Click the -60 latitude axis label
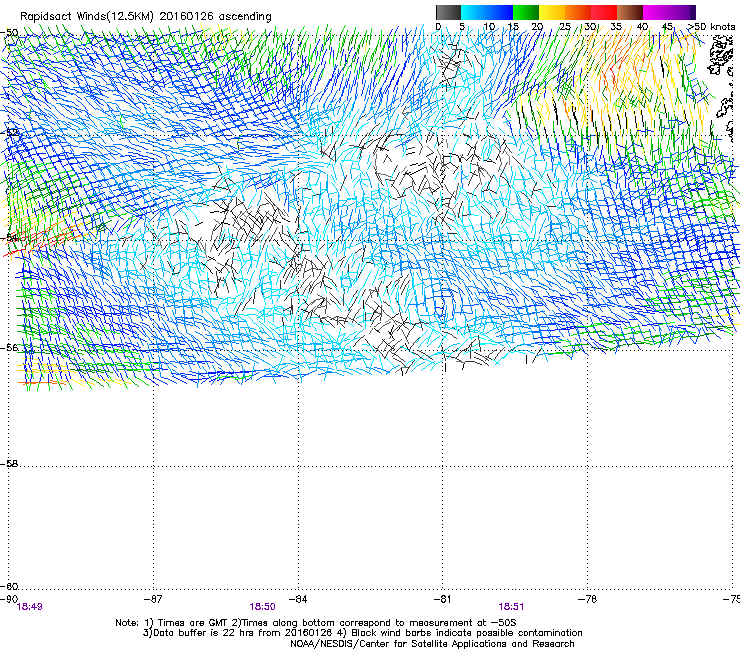This screenshot has width=740, height=650. pos(10,586)
